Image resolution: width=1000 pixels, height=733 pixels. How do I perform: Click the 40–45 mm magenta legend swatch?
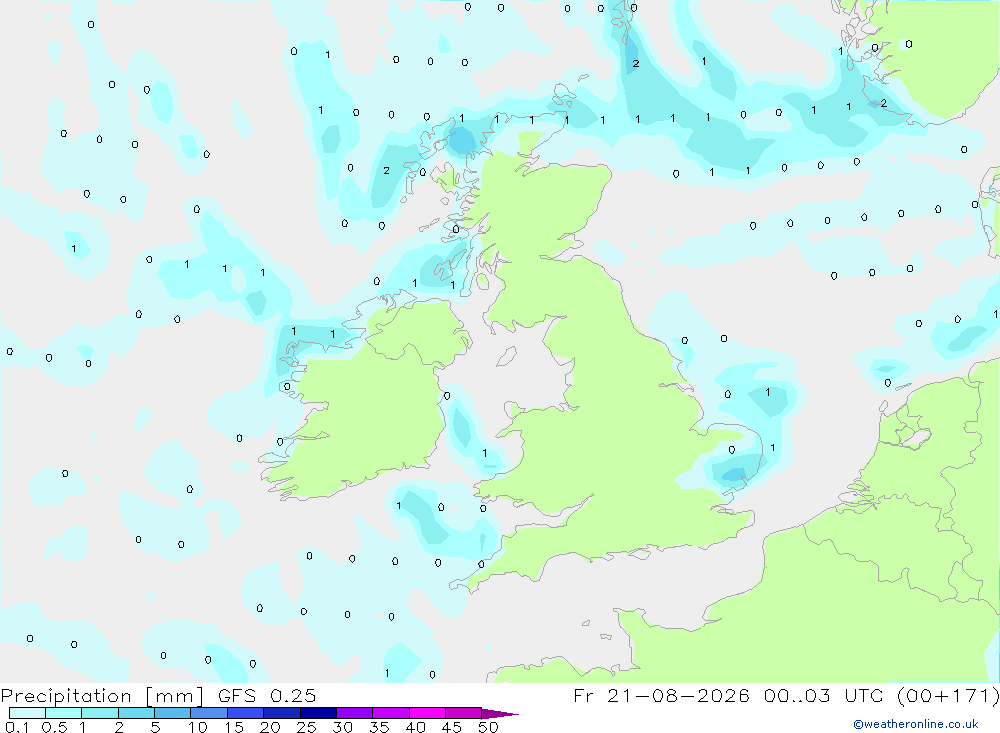pos(427,713)
